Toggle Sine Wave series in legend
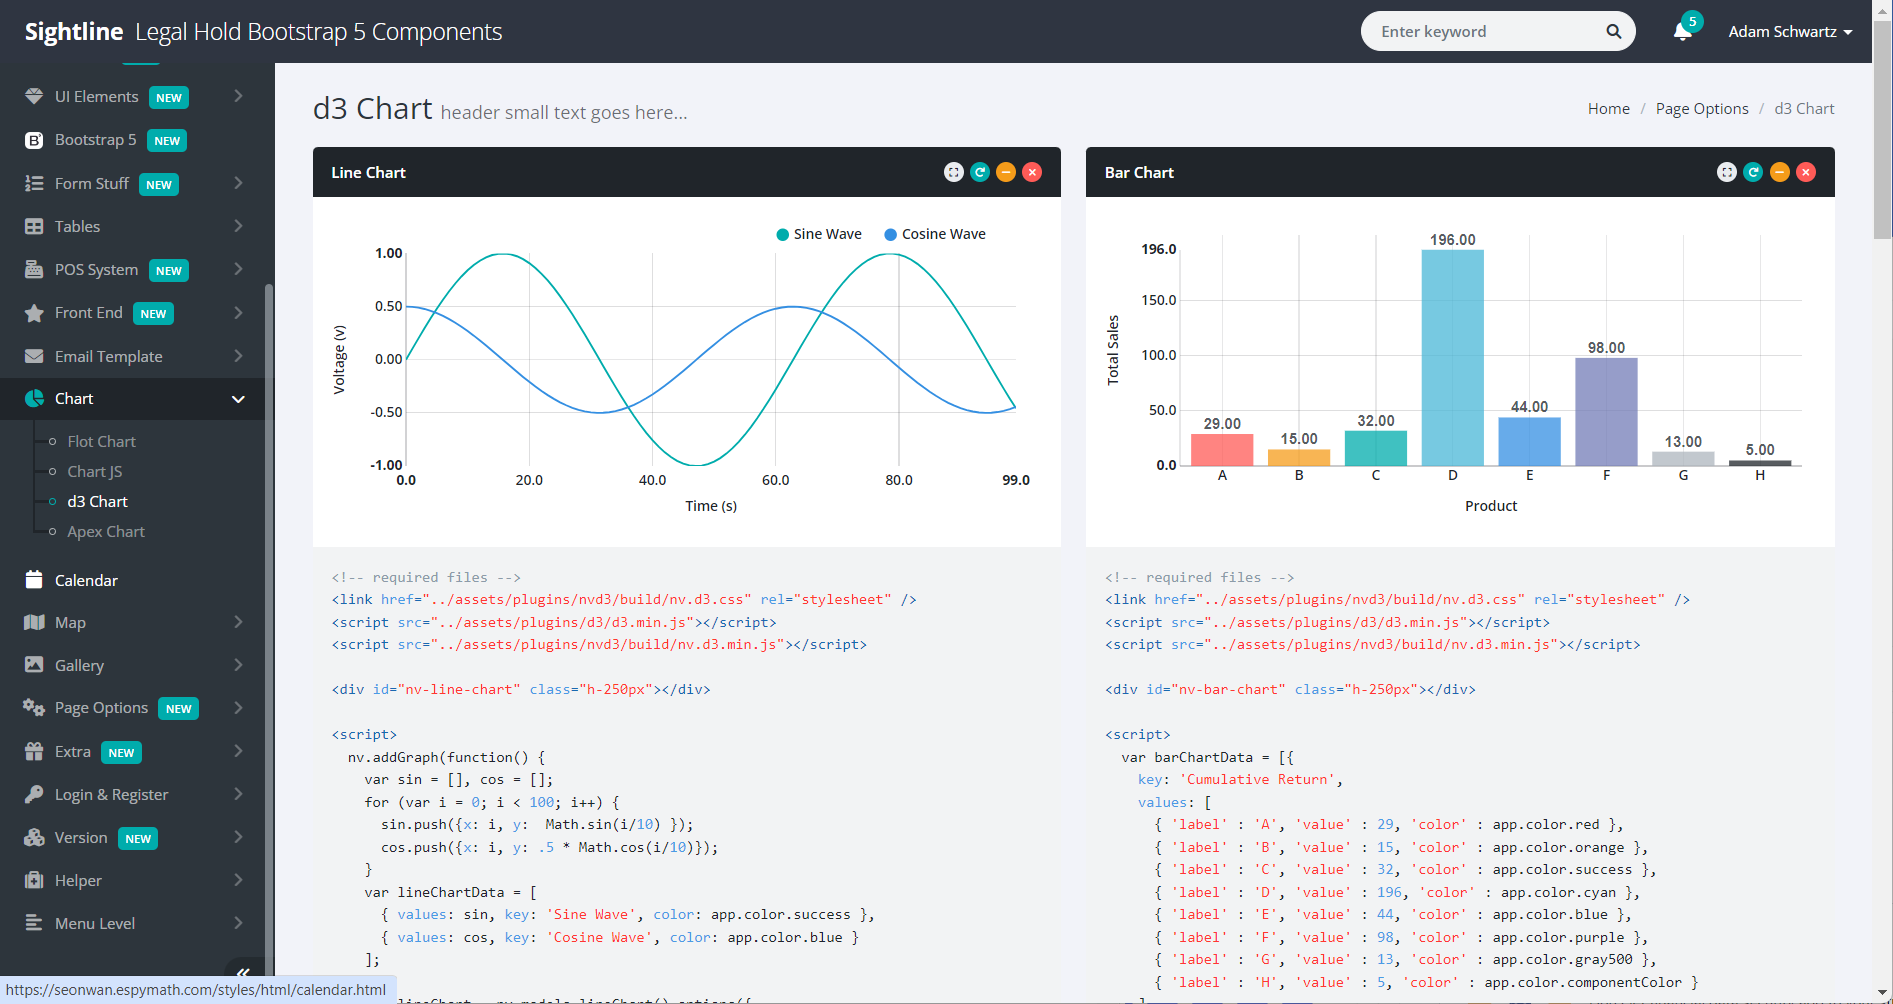The width and height of the screenshot is (1893, 1004). (x=818, y=234)
